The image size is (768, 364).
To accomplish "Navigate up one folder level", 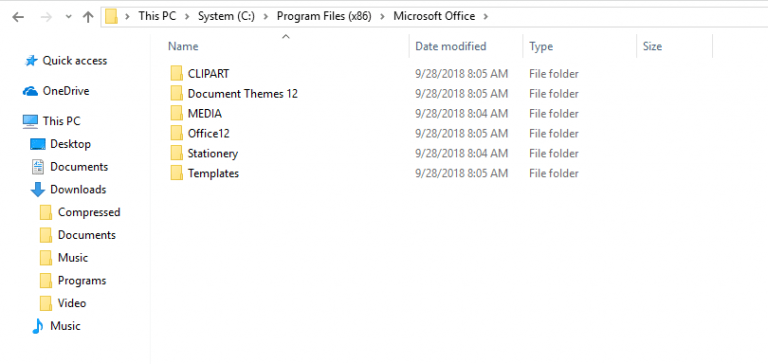I will pos(88,17).
